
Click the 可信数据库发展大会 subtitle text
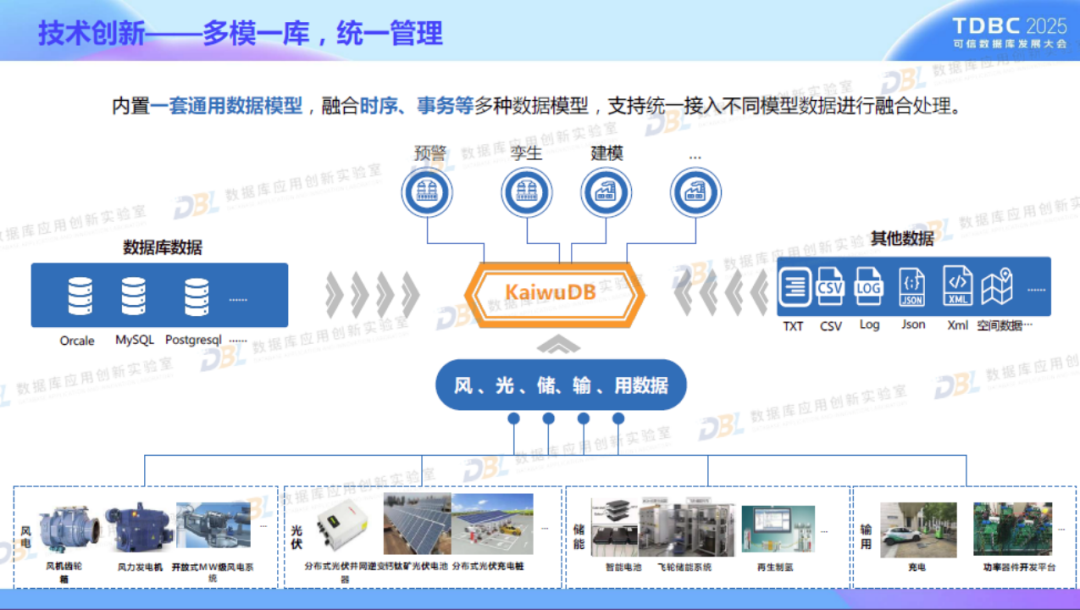[x=1010, y=44]
